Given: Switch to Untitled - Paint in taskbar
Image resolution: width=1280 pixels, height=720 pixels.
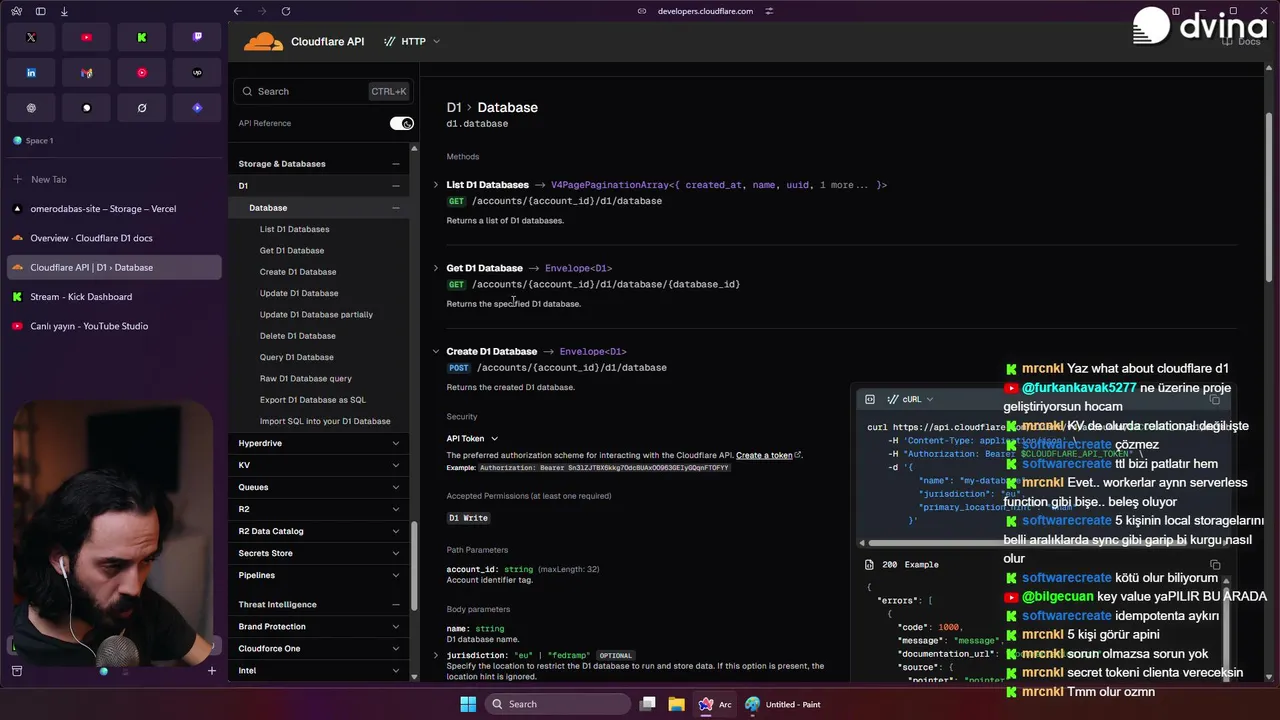Looking at the screenshot, I should [x=783, y=704].
